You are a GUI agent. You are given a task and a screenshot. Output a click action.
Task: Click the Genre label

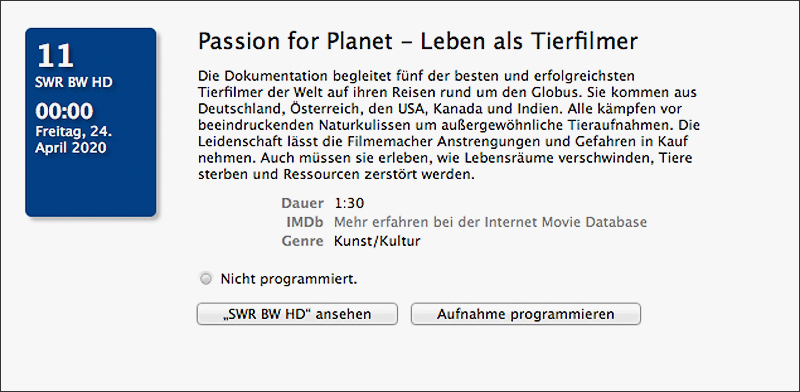(303, 241)
